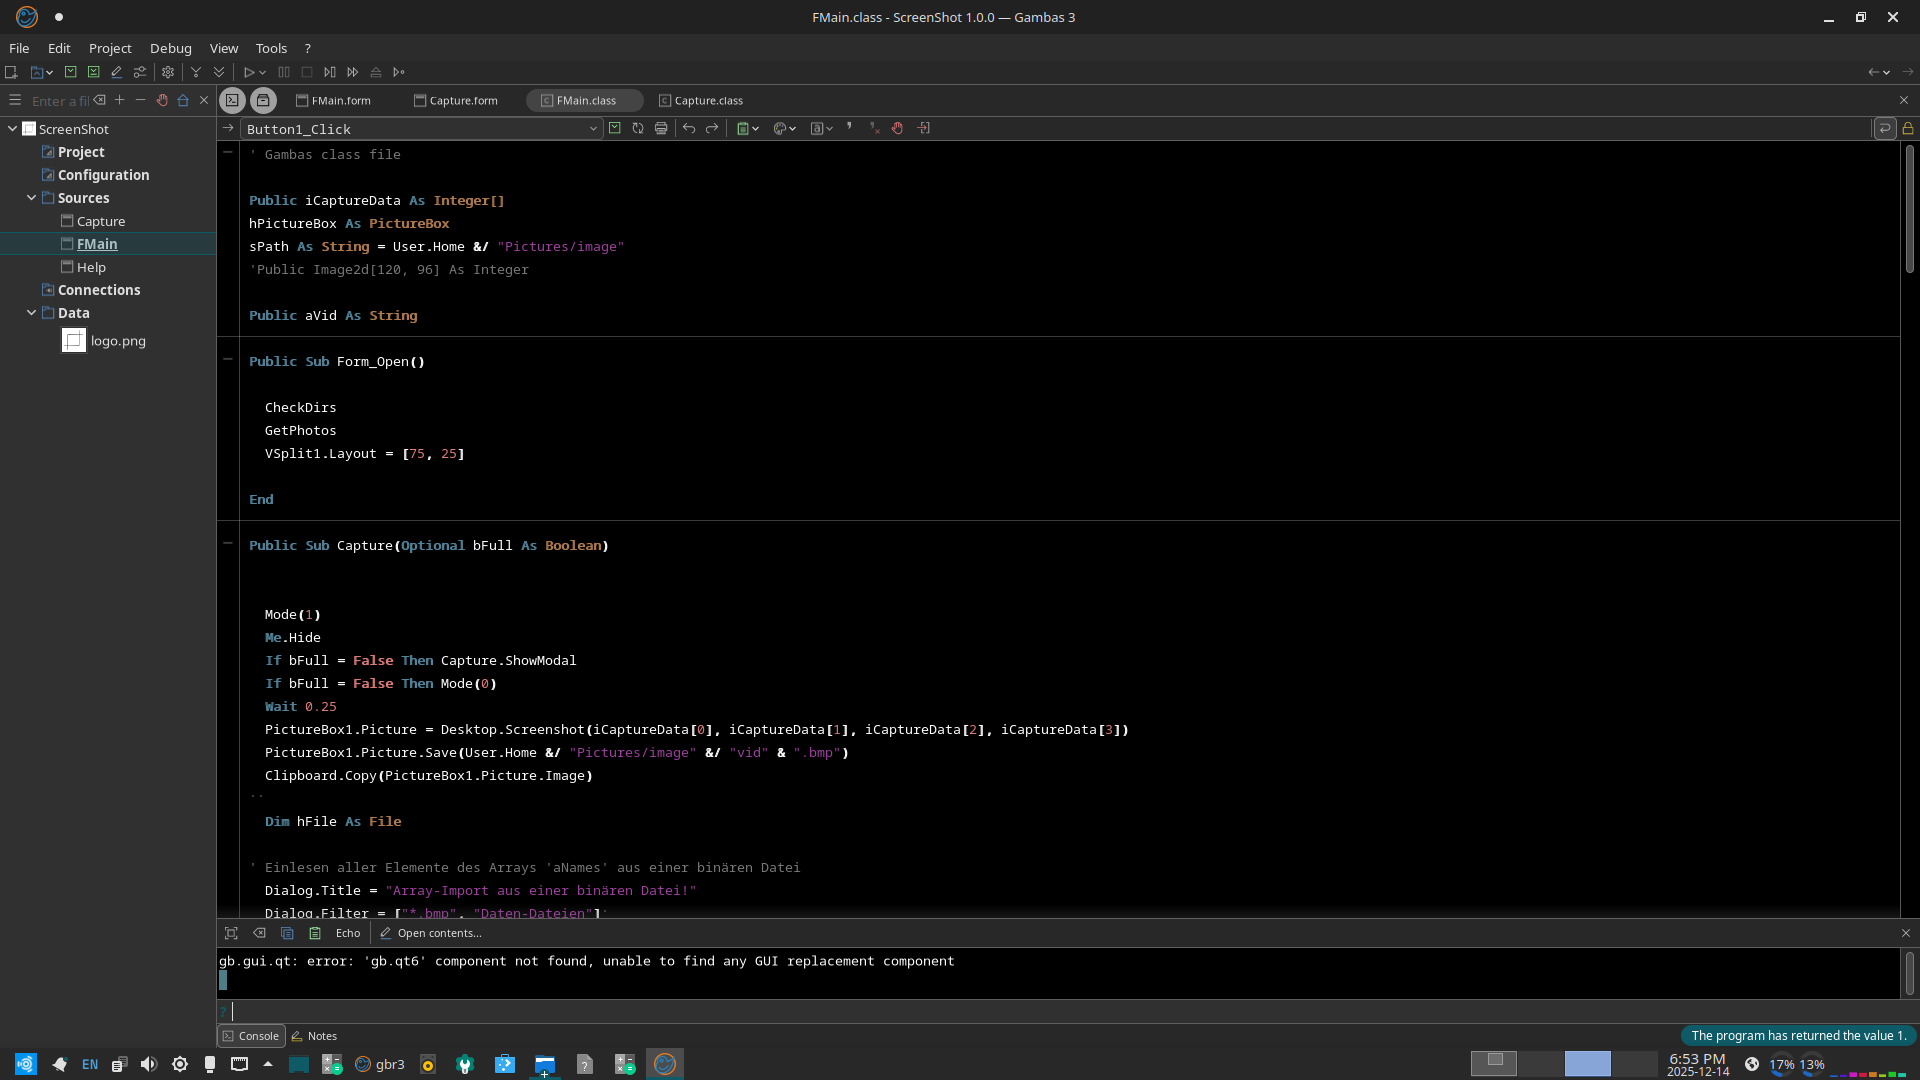Collapse the Data tree node
Screen dimensions: 1920x1080
click(x=32, y=312)
